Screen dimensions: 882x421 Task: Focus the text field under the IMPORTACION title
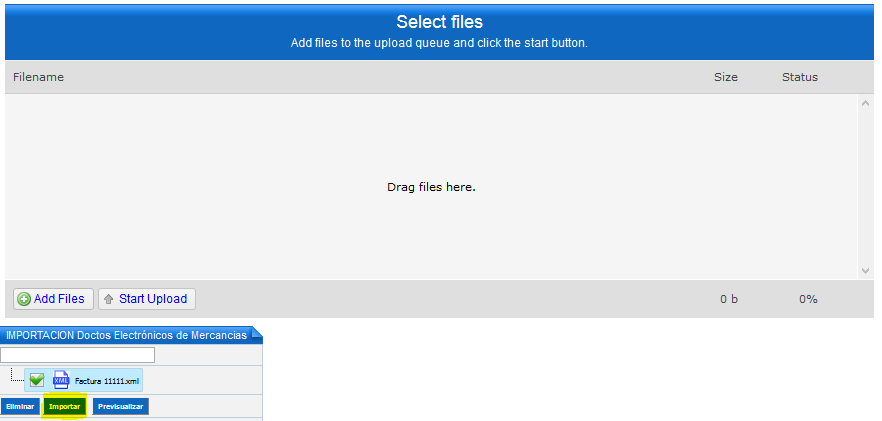click(x=78, y=355)
